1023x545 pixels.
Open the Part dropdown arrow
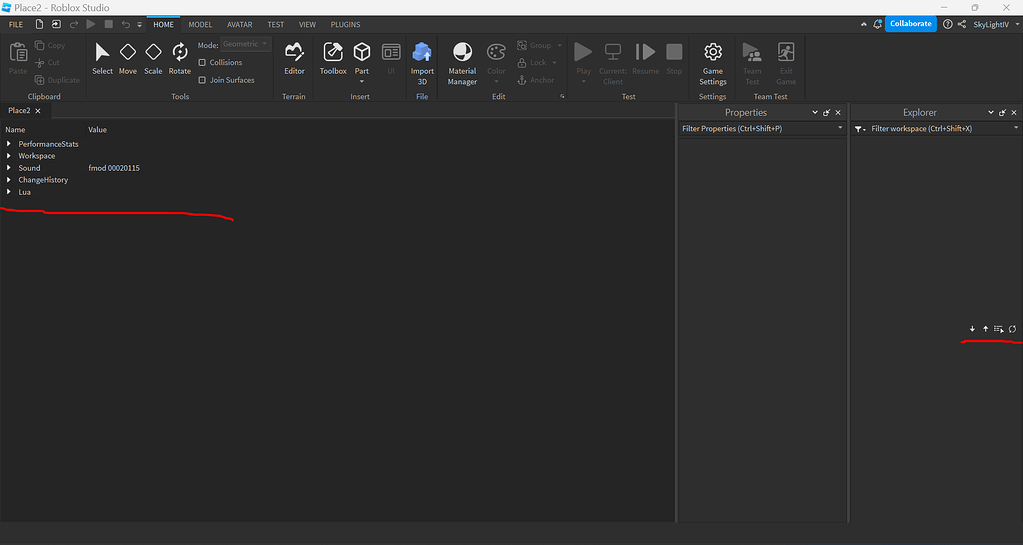(361, 82)
